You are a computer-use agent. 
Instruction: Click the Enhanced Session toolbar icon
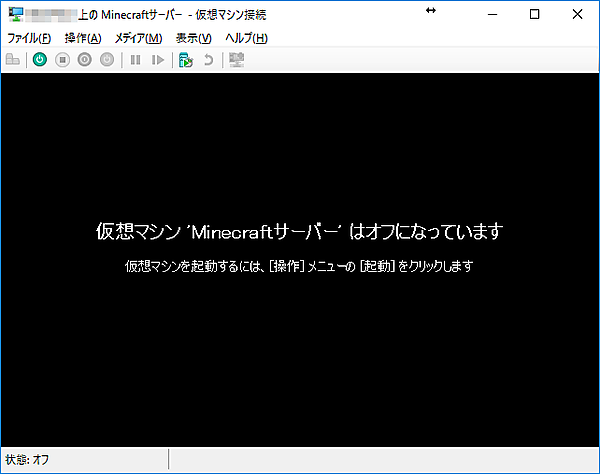[x=236, y=60]
